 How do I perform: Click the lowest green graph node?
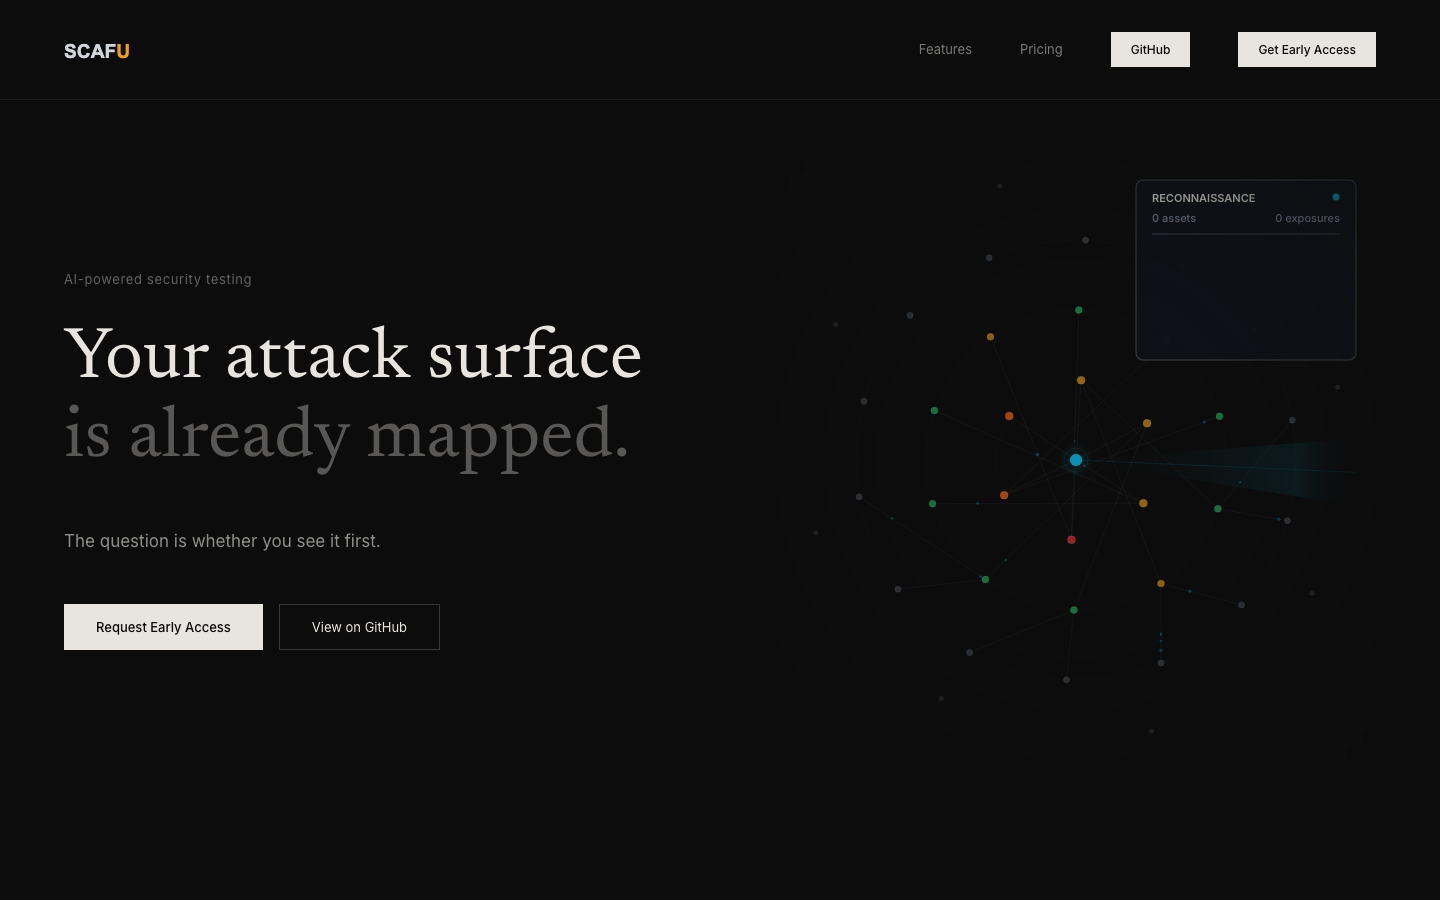click(x=1073, y=610)
